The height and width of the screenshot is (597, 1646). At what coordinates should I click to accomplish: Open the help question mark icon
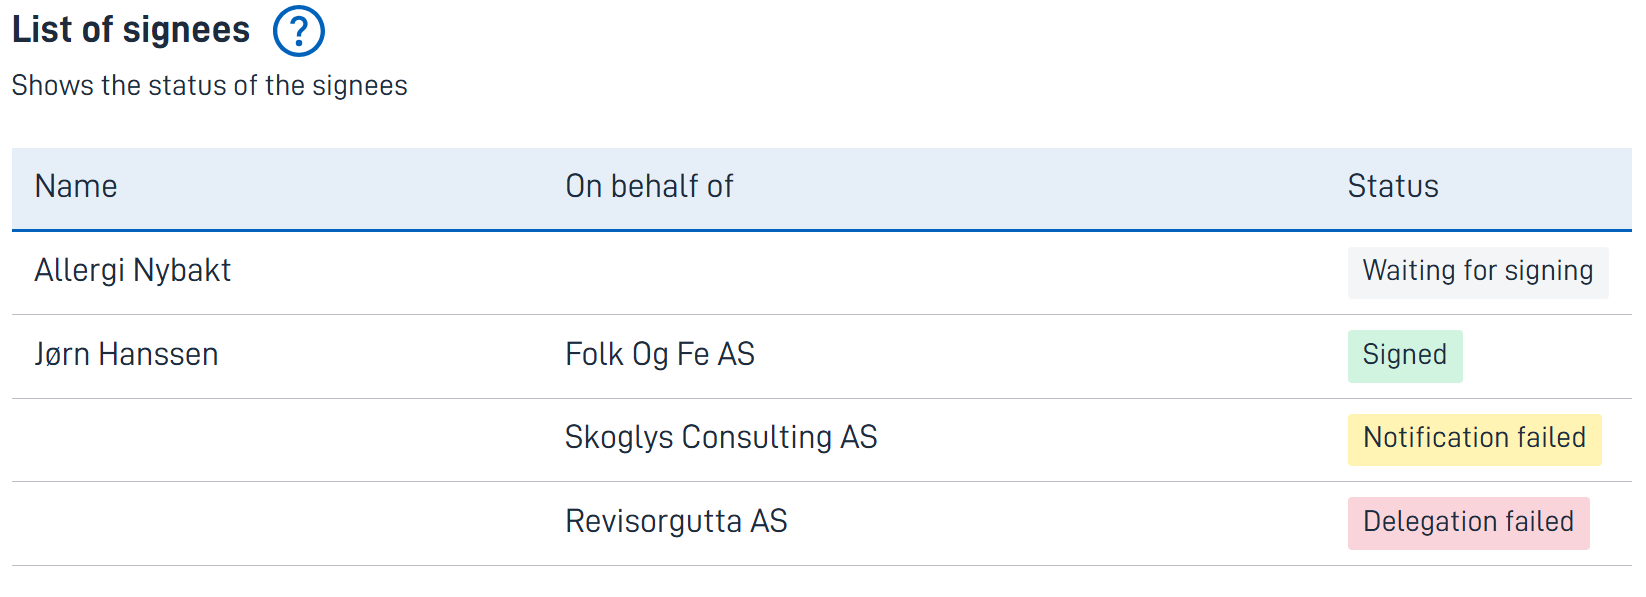[x=298, y=31]
